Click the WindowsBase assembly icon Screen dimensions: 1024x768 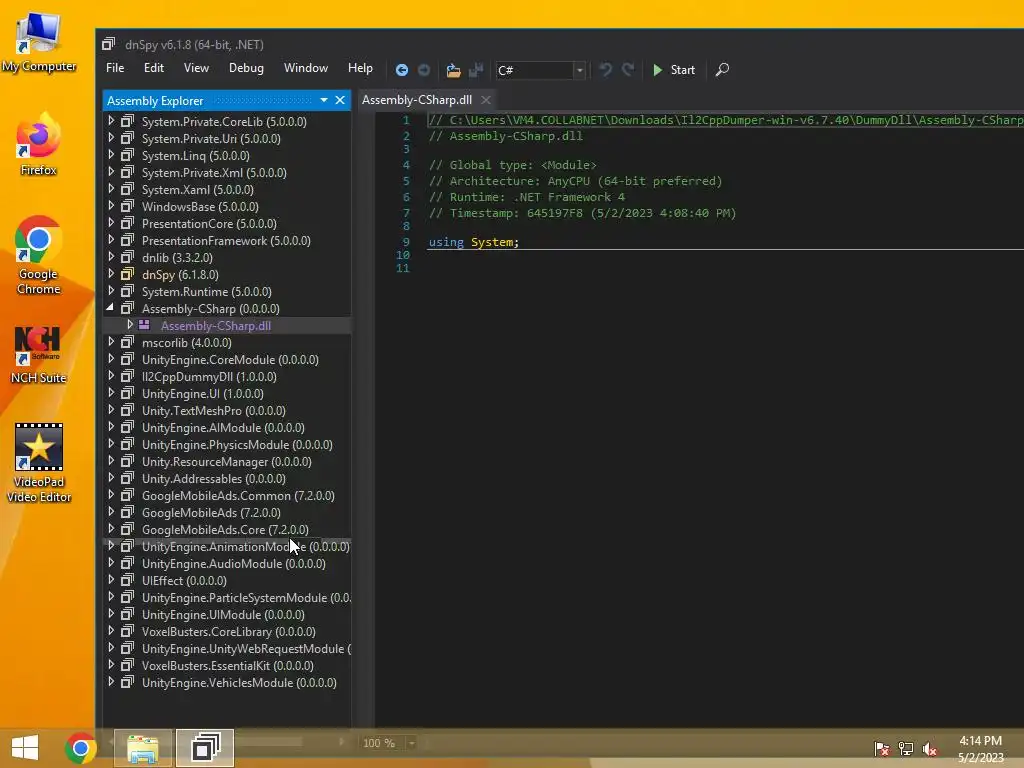127,206
